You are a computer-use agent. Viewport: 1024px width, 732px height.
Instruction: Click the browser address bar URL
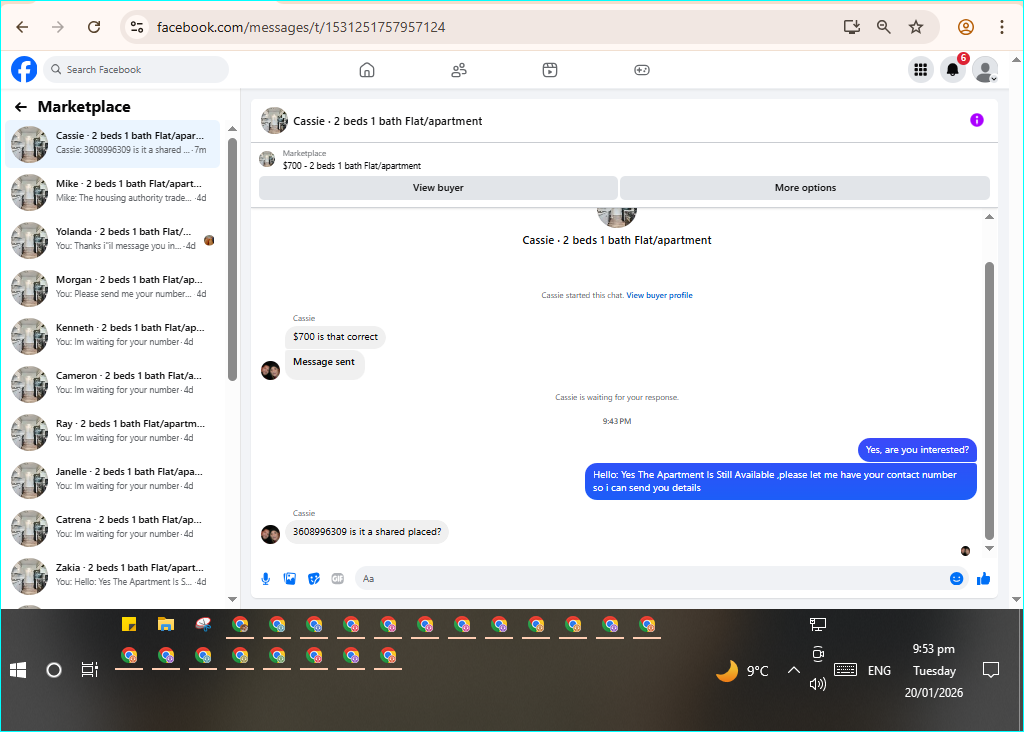point(301,27)
